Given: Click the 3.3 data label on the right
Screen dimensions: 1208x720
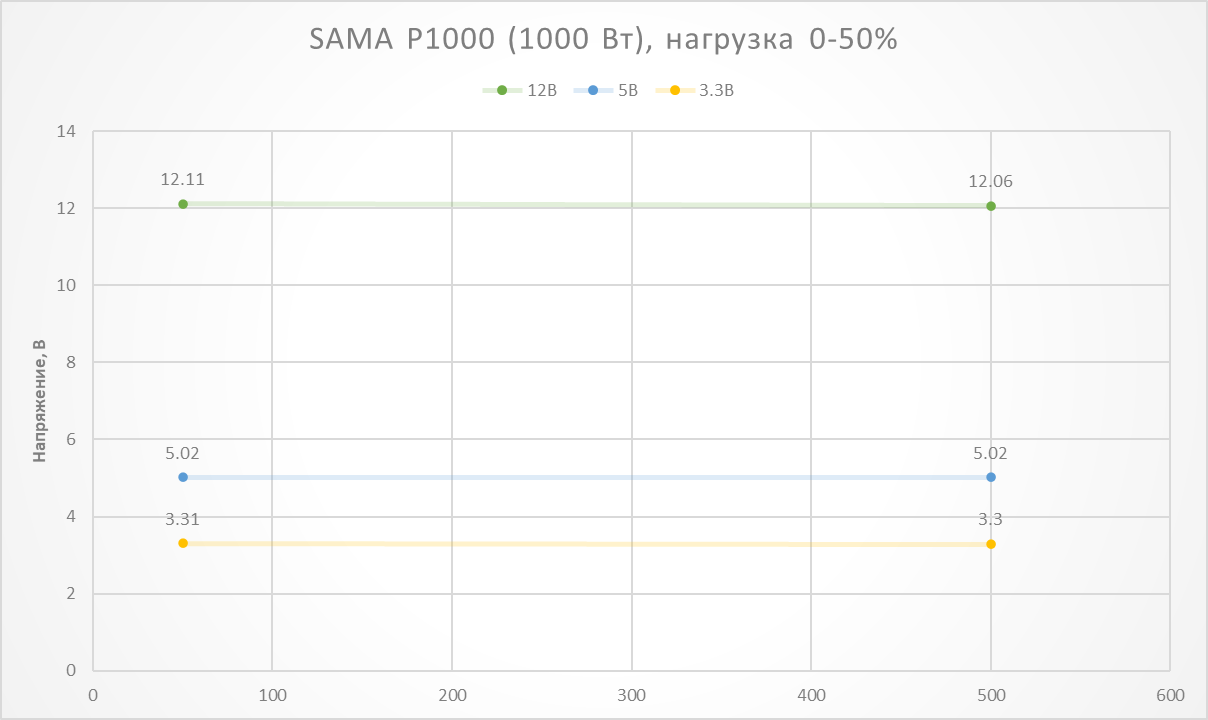Looking at the screenshot, I should [991, 519].
